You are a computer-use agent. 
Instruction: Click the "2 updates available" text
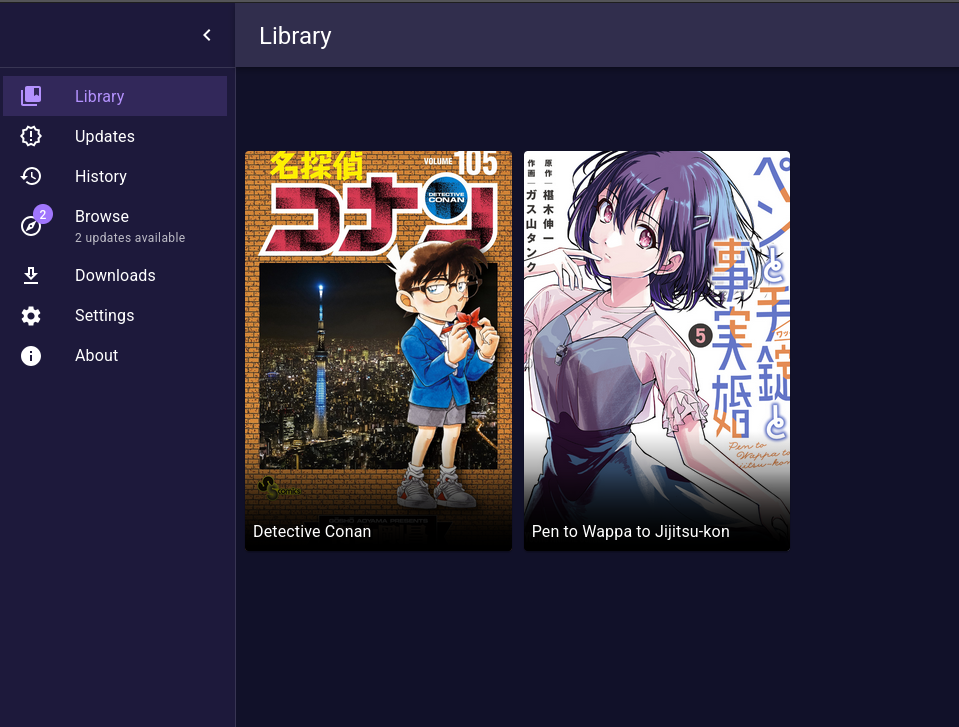tap(130, 238)
